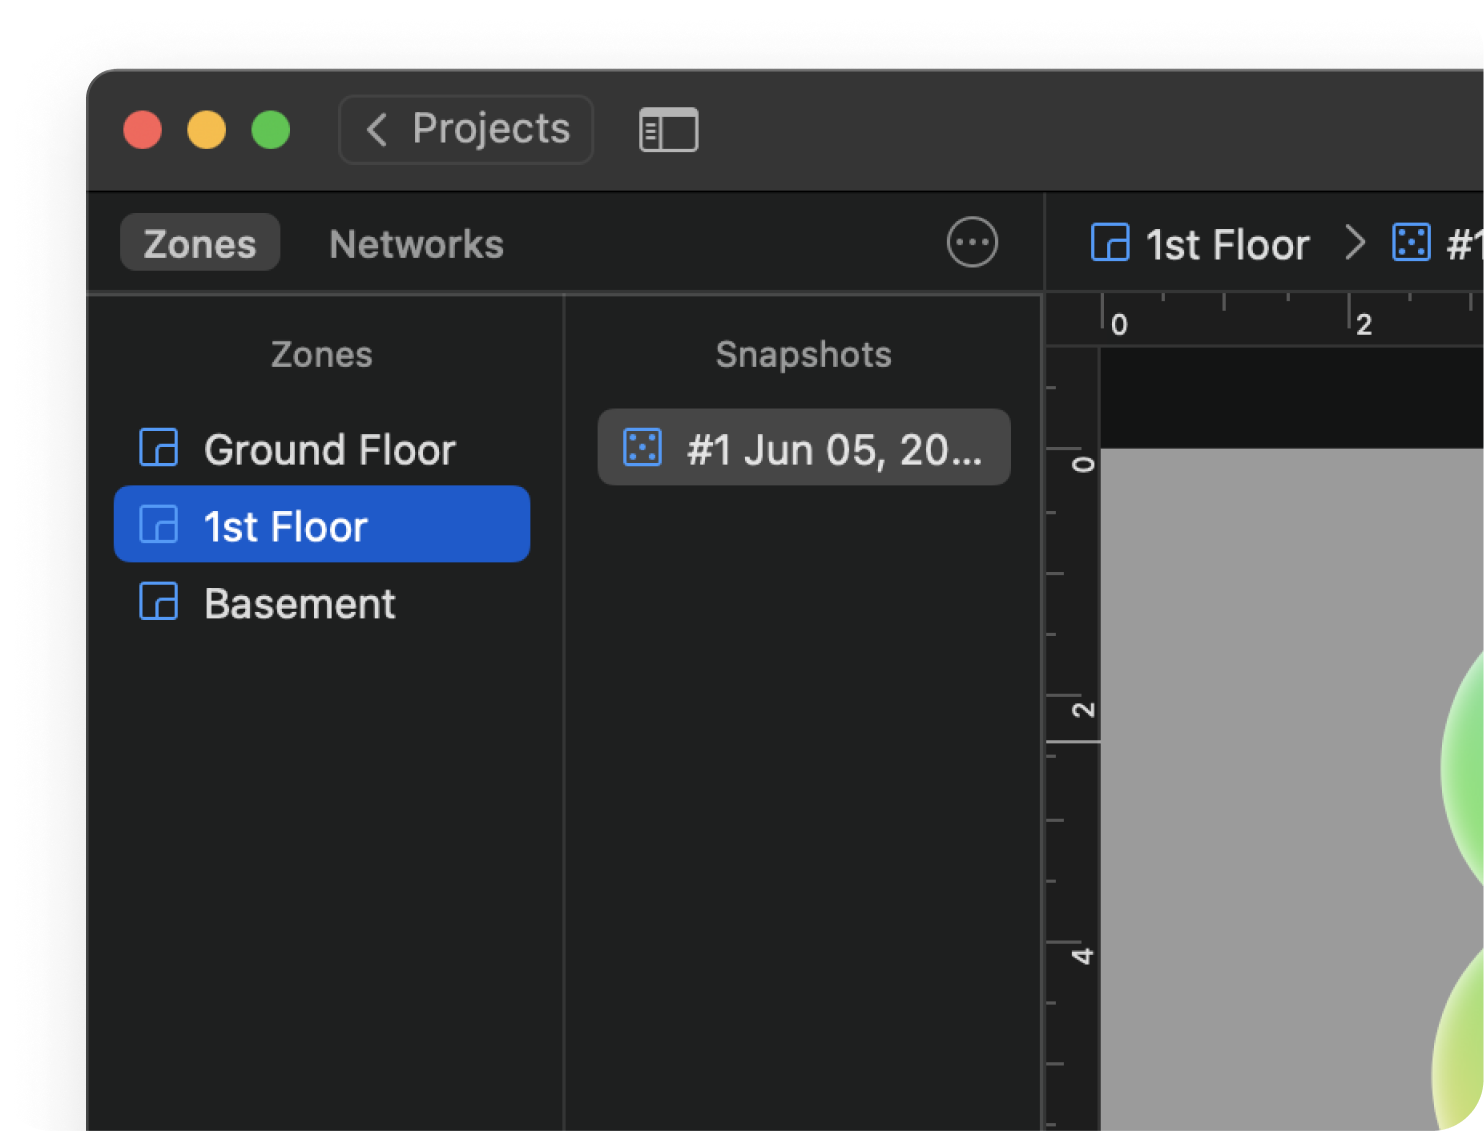Select the Zones tab

tap(200, 245)
